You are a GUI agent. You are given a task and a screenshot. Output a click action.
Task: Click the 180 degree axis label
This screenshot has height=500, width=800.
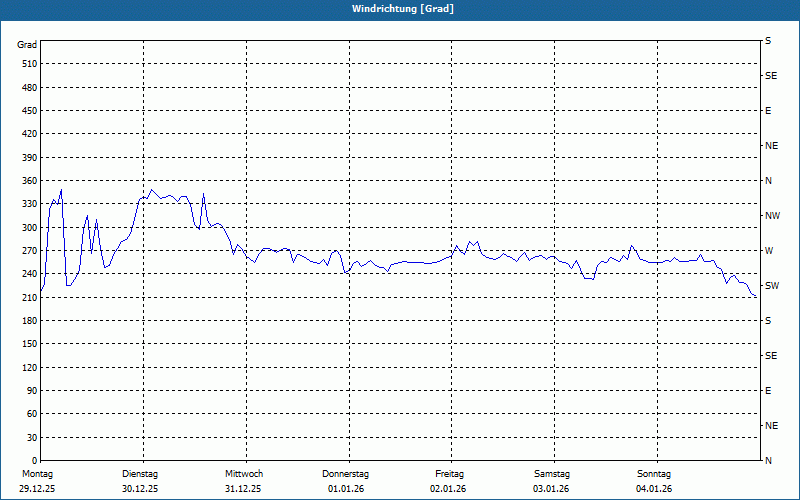pos(30,320)
